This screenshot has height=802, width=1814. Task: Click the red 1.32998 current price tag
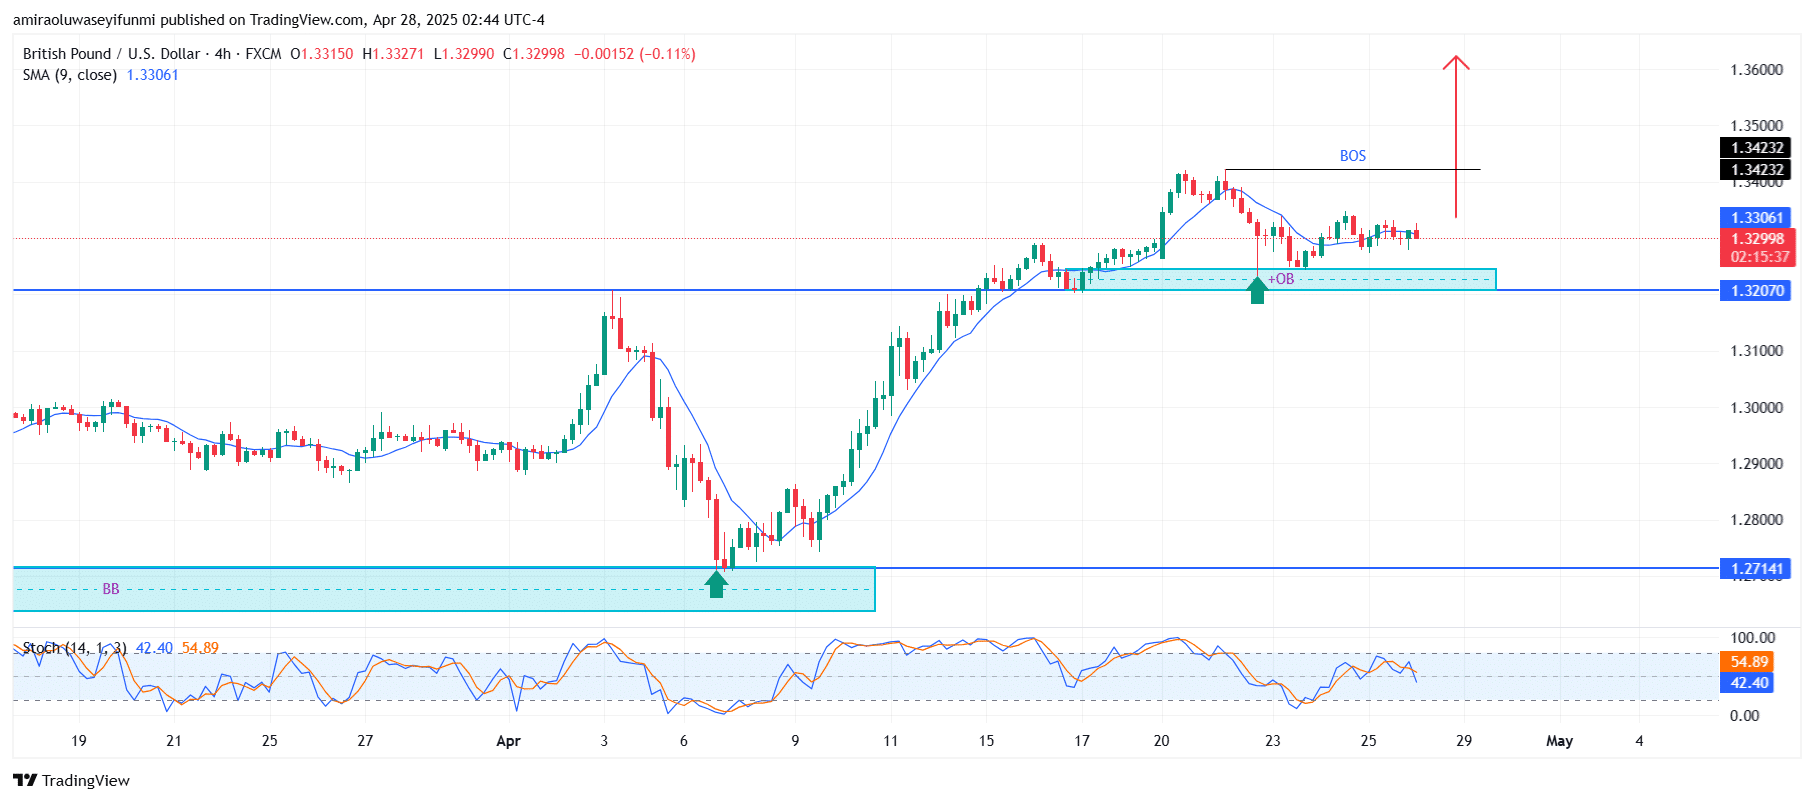(x=1757, y=239)
